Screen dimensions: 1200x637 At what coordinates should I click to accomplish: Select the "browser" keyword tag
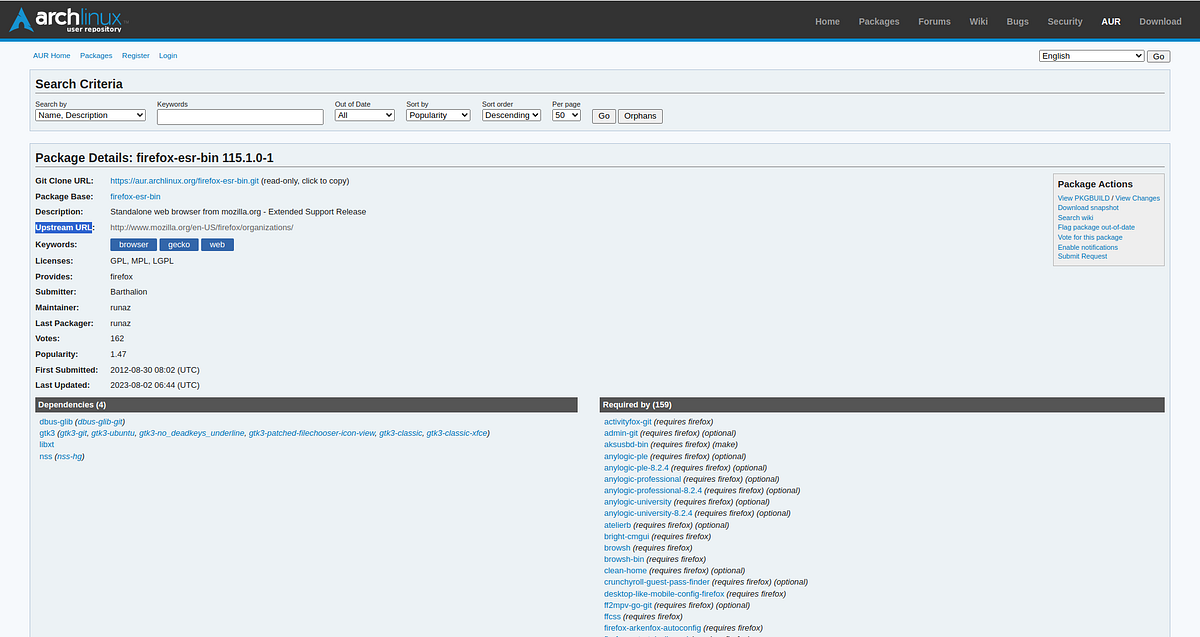pyautogui.click(x=133, y=244)
